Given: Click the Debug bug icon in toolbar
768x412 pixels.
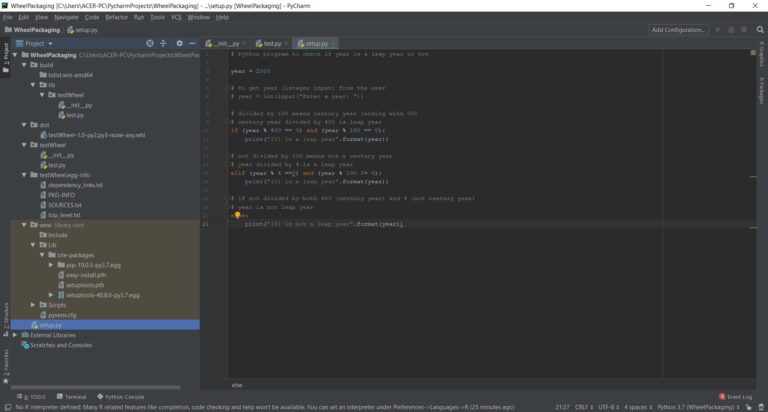Looking at the screenshot, I should coord(729,30).
